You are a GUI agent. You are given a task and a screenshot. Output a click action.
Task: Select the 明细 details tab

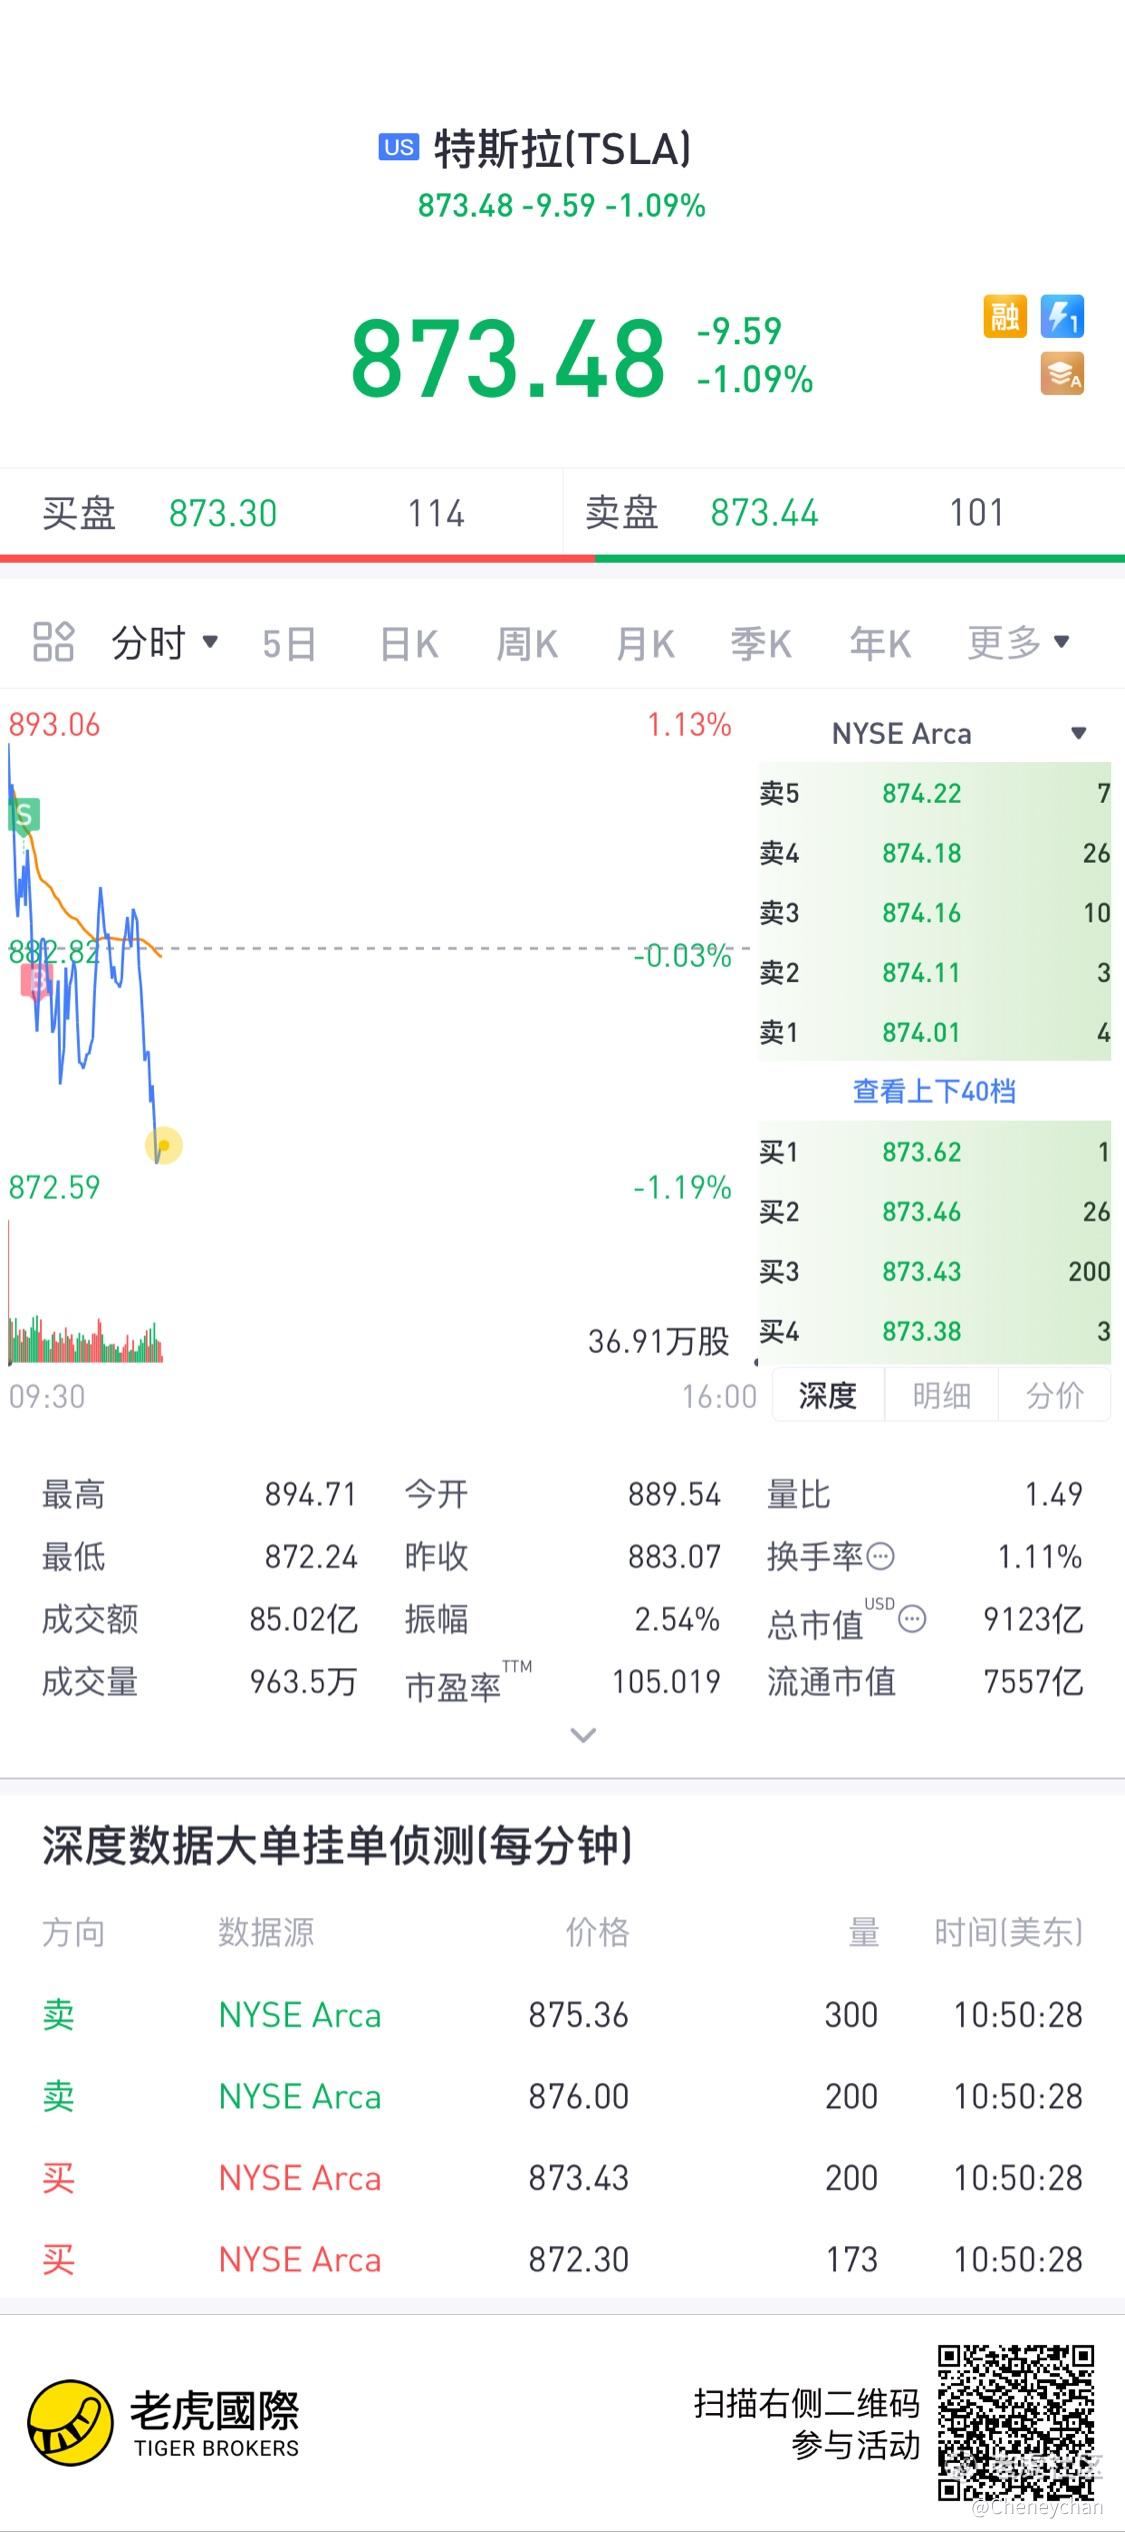[x=941, y=1395]
